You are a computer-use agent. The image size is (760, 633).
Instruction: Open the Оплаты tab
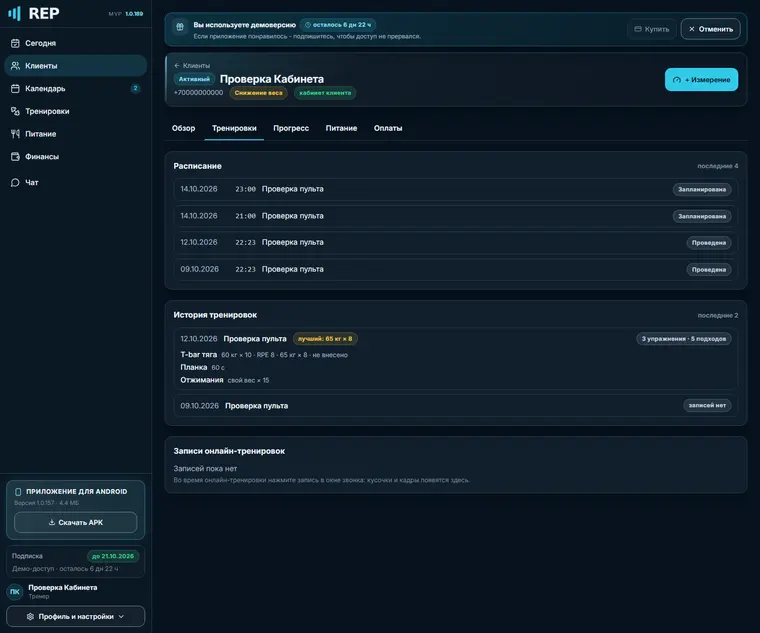pyautogui.click(x=388, y=128)
